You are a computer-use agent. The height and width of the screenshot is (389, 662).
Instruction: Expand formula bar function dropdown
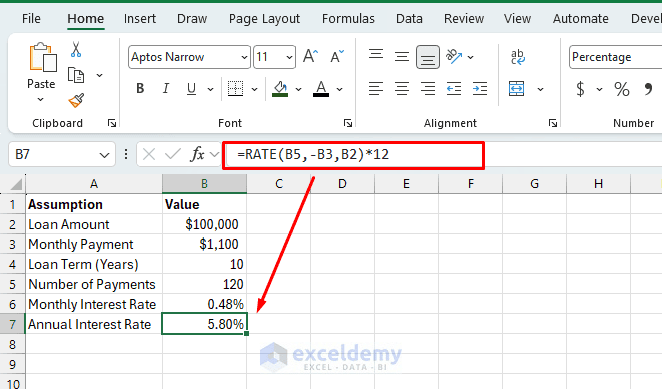pos(214,154)
